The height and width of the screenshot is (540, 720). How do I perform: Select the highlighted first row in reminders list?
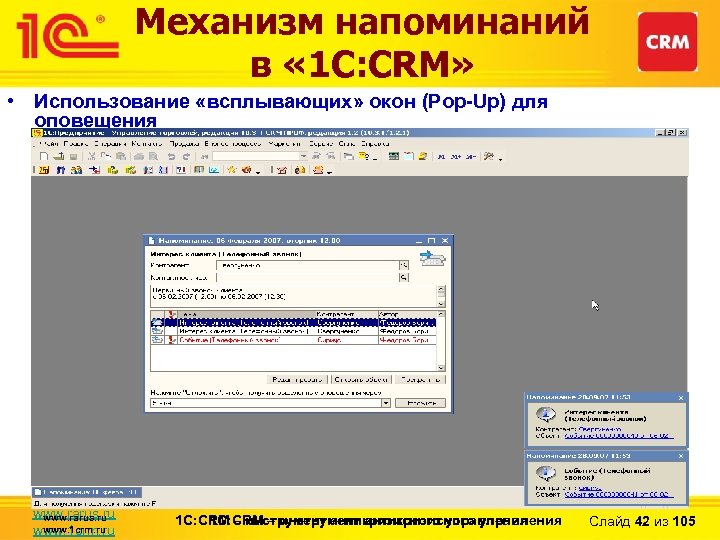pos(293,322)
